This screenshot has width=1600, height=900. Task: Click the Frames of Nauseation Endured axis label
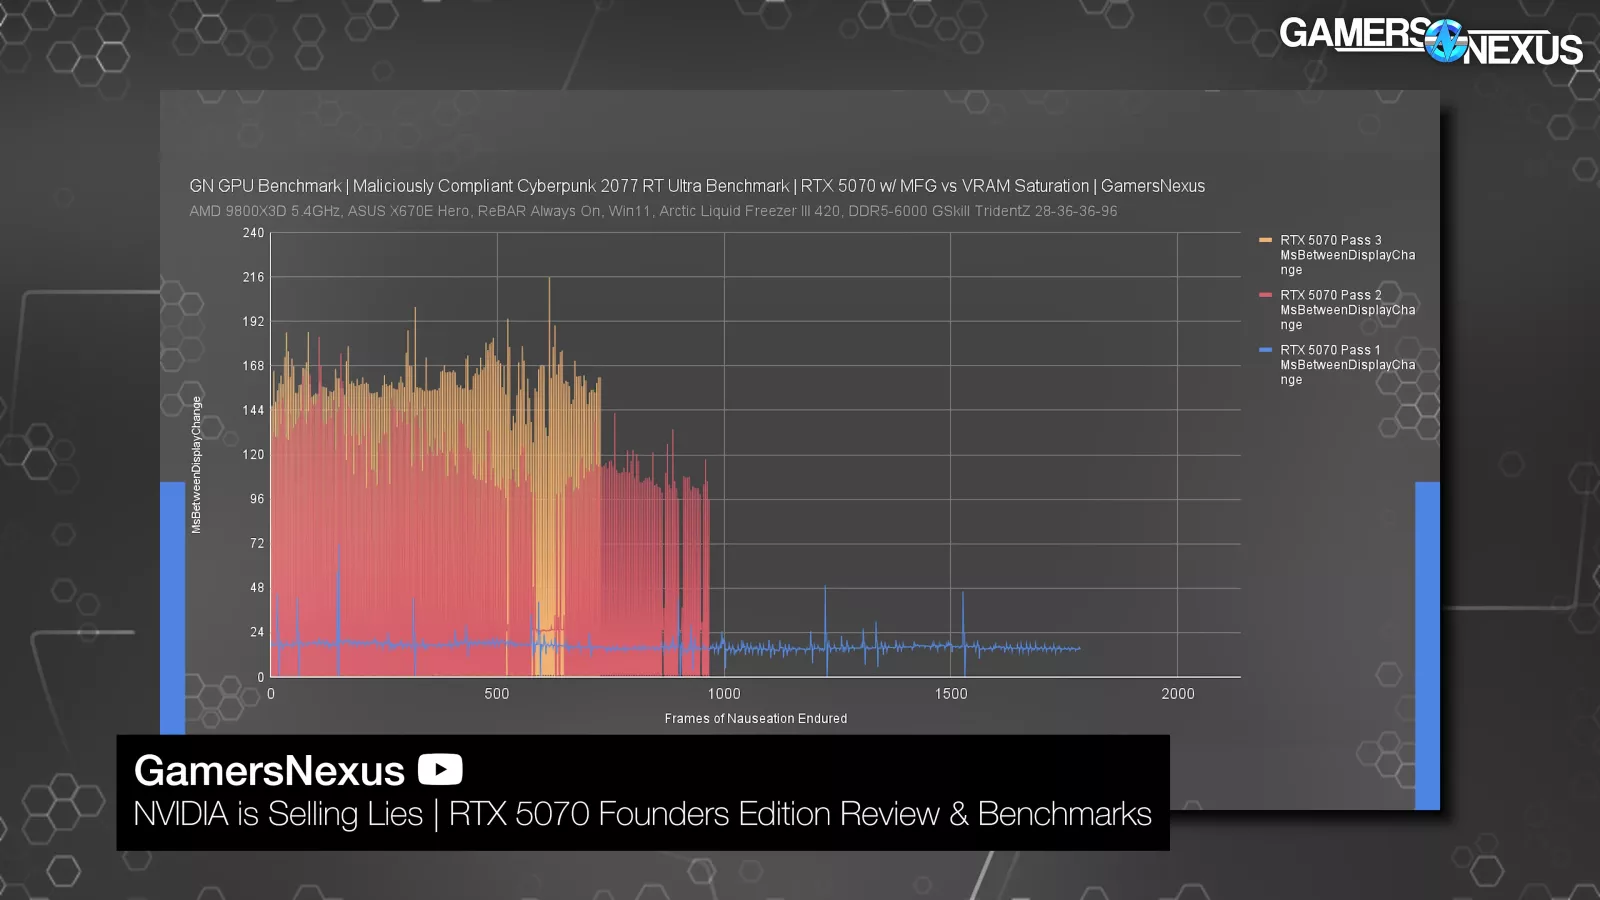(755, 718)
